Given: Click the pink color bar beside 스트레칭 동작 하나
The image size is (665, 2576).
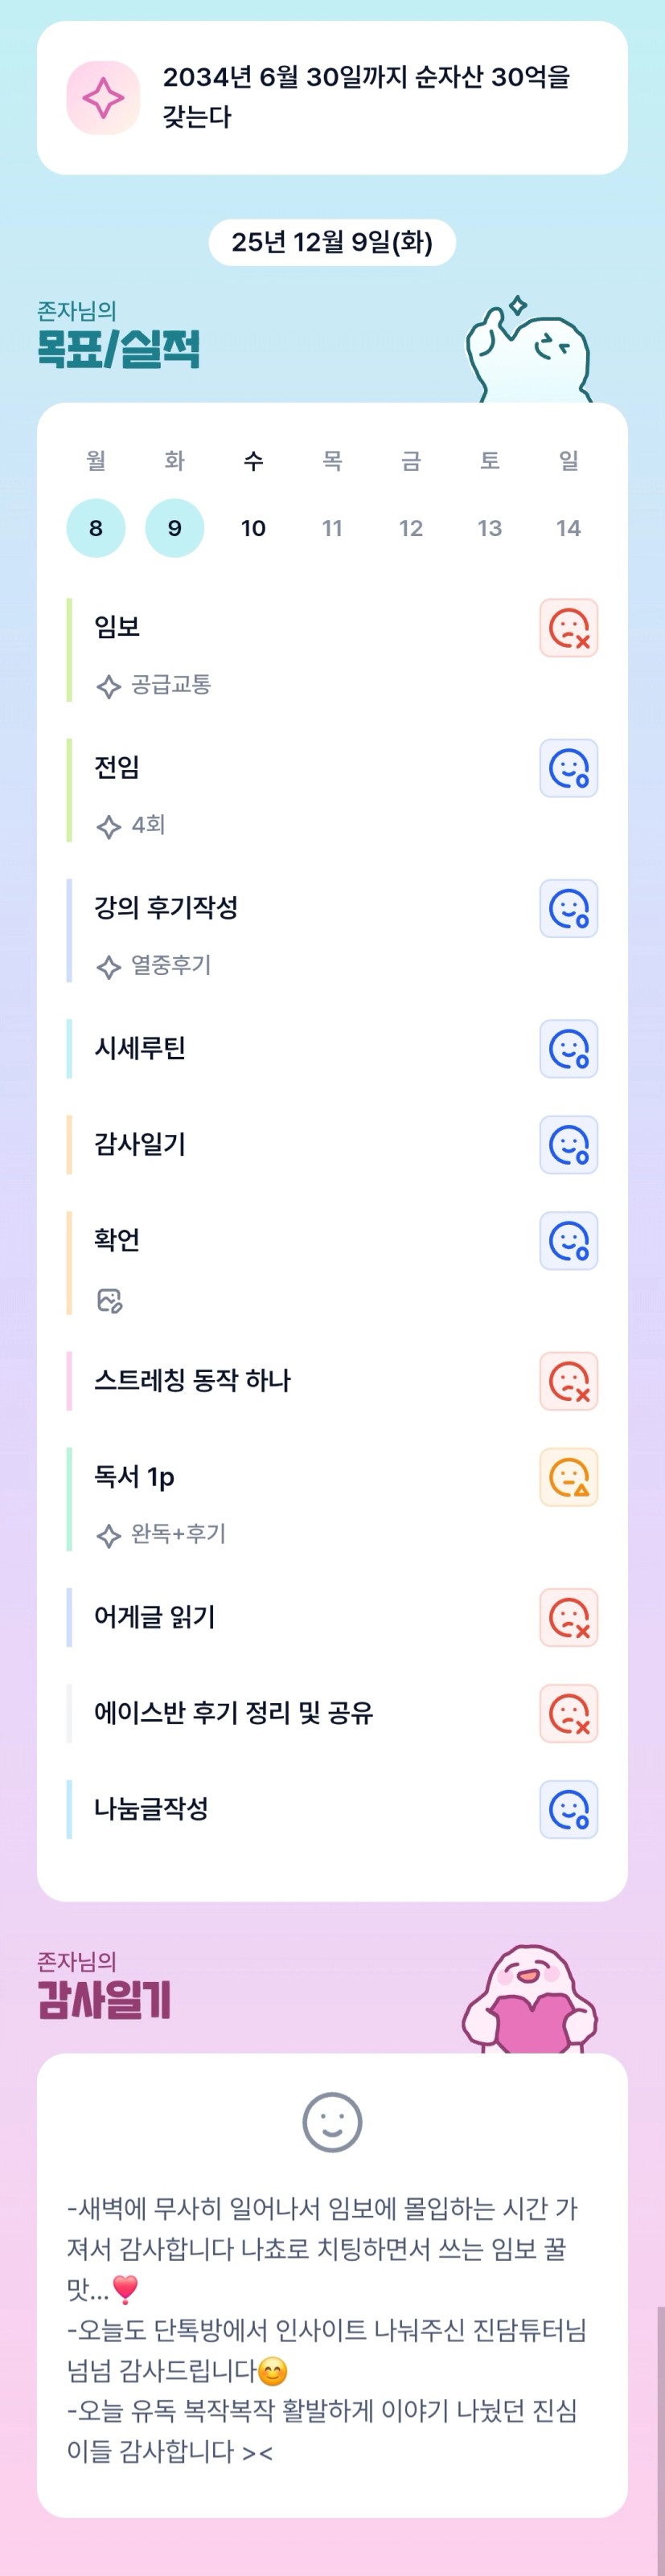Looking at the screenshot, I should [x=69, y=1381].
